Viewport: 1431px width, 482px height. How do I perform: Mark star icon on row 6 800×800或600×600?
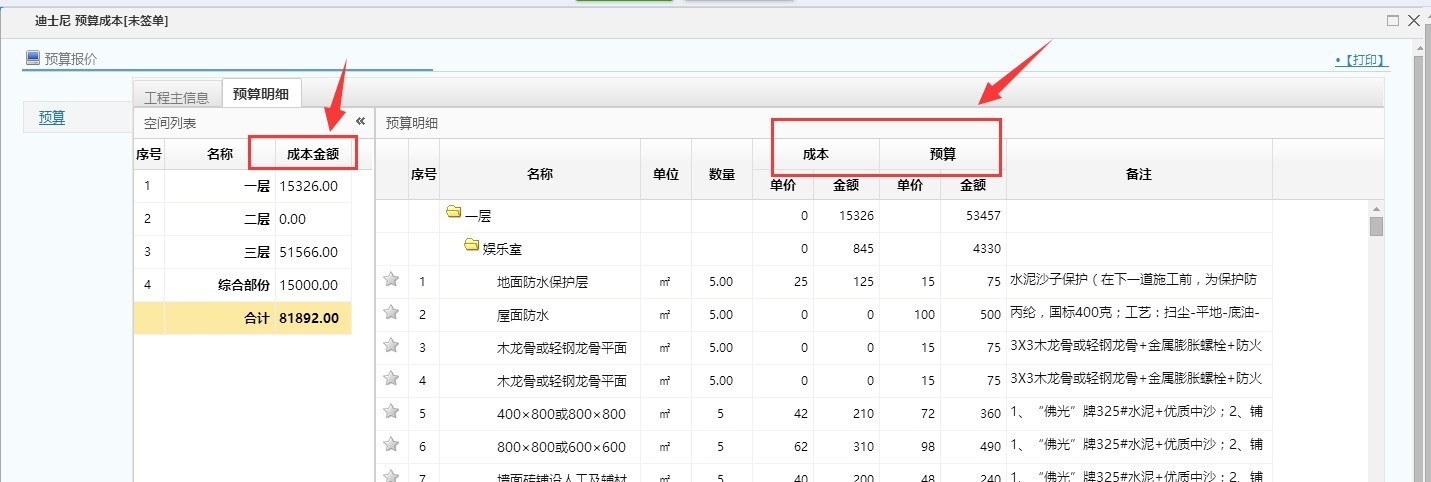(x=391, y=445)
